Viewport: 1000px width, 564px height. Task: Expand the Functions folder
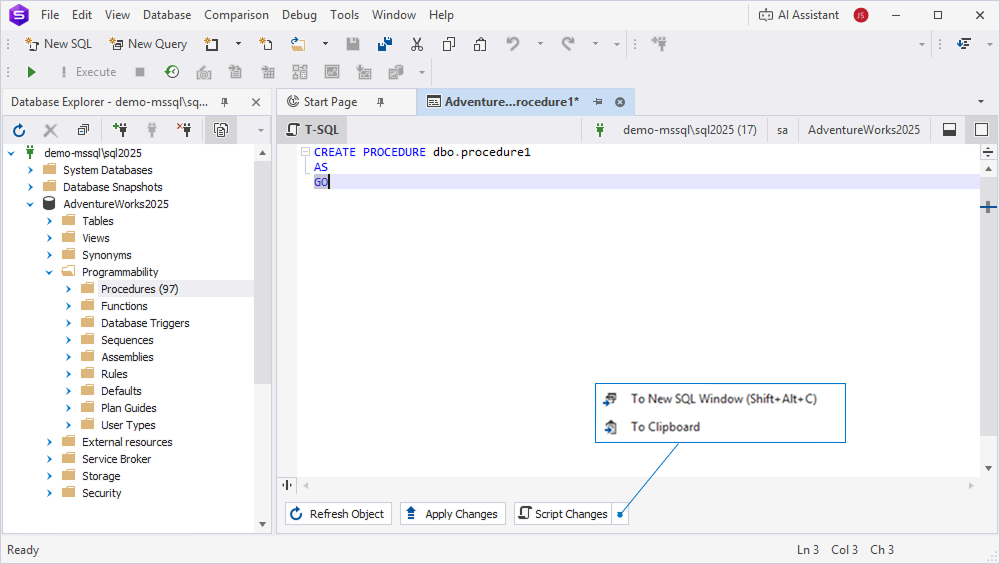(x=69, y=306)
